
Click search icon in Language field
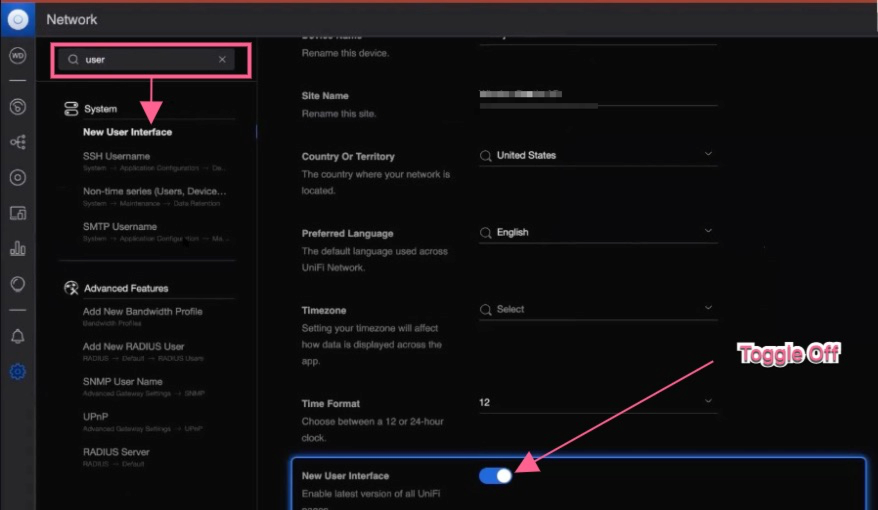click(x=485, y=232)
